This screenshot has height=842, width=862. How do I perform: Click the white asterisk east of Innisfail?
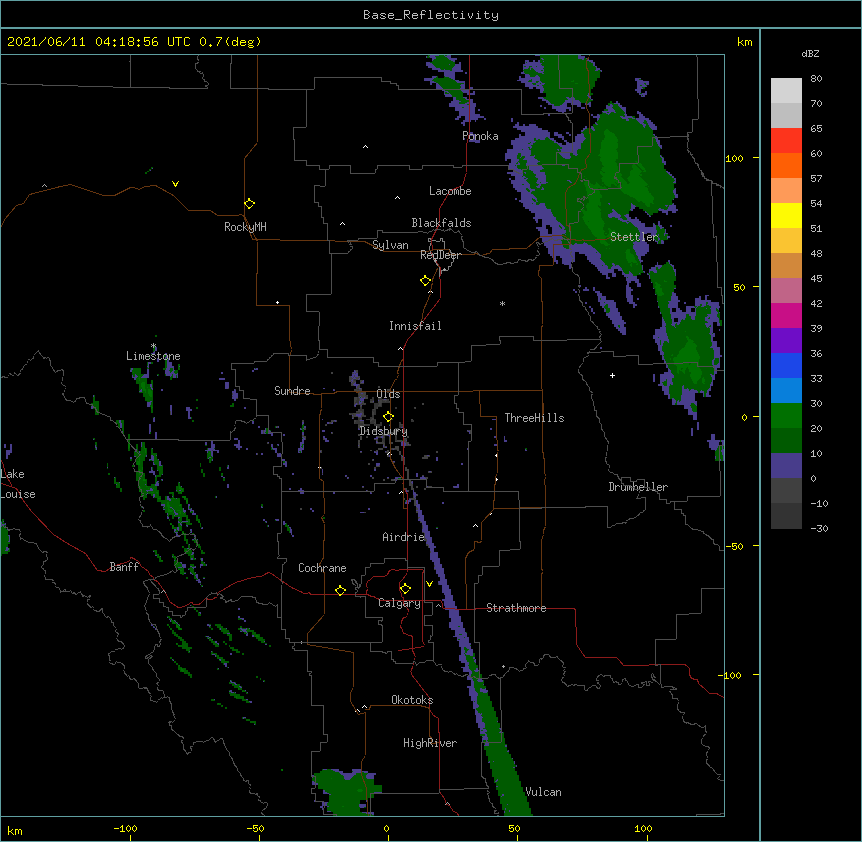click(502, 303)
